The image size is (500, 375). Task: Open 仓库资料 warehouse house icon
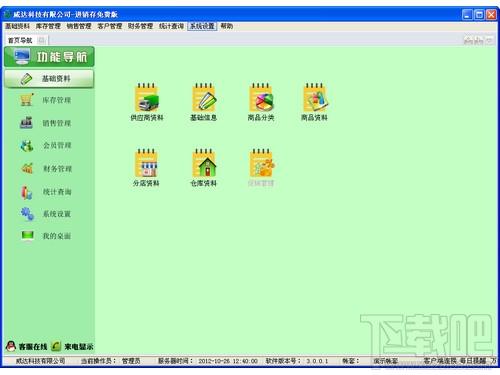[204, 163]
